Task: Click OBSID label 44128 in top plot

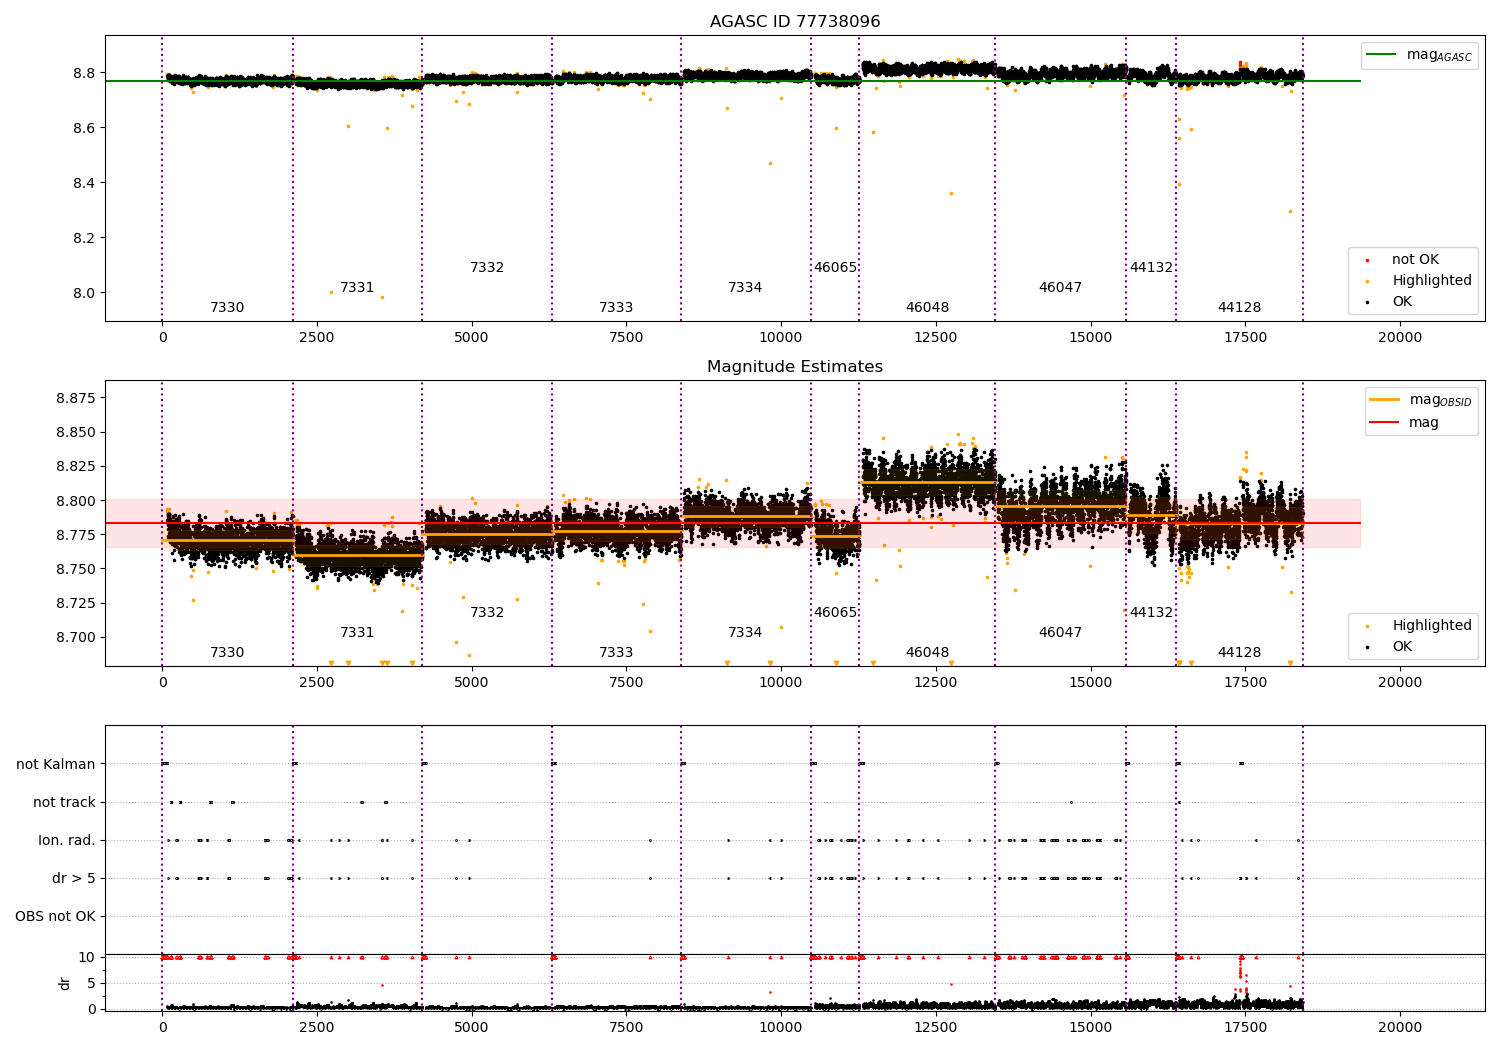Action: pyautogui.click(x=1239, y=308)
